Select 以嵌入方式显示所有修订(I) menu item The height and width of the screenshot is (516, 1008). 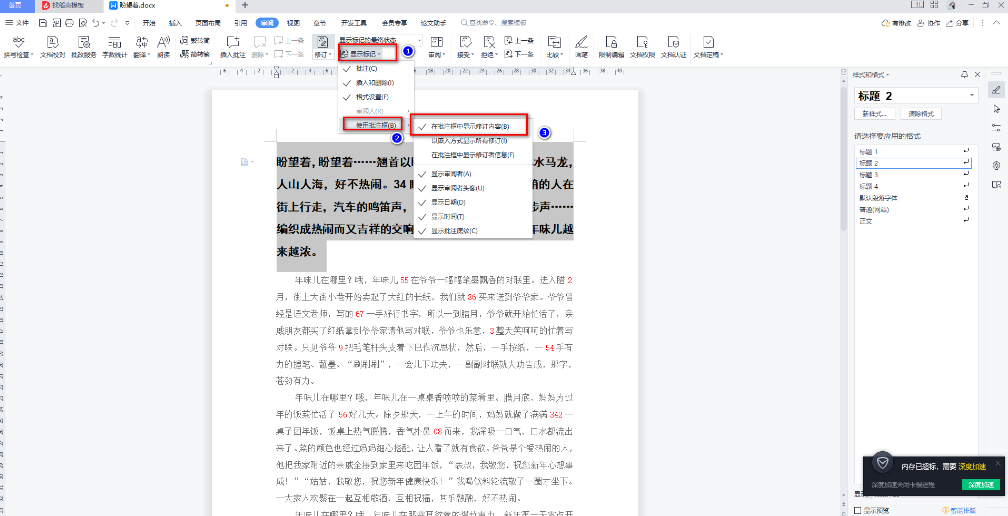tap(472, 141)
